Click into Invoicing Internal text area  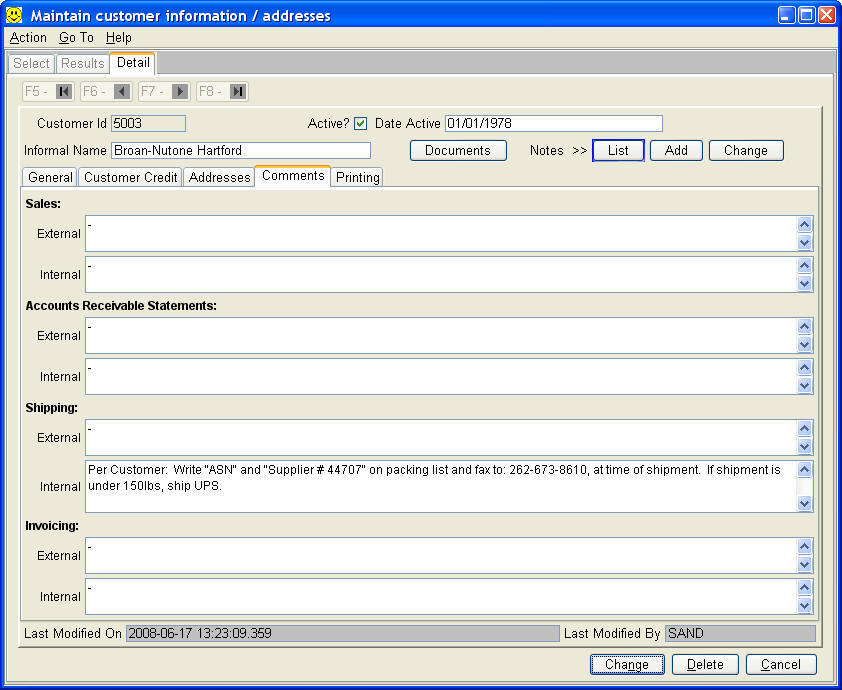[x=441, y=597]
